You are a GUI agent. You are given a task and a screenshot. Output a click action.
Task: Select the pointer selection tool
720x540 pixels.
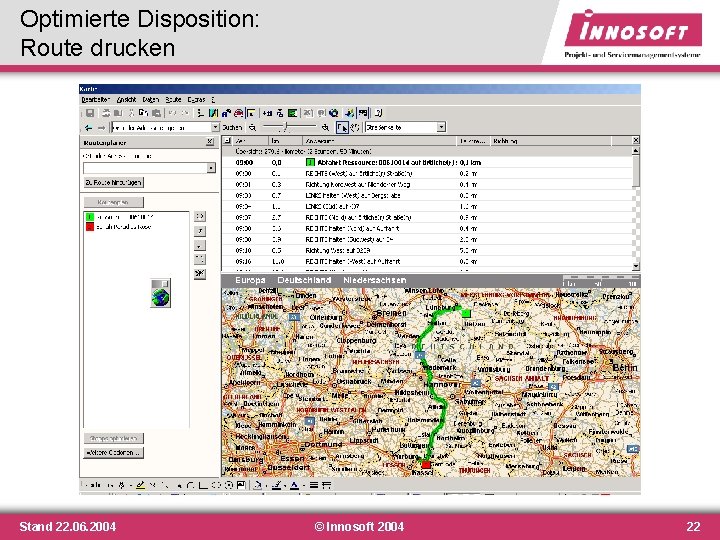click(x=342, y=127)
